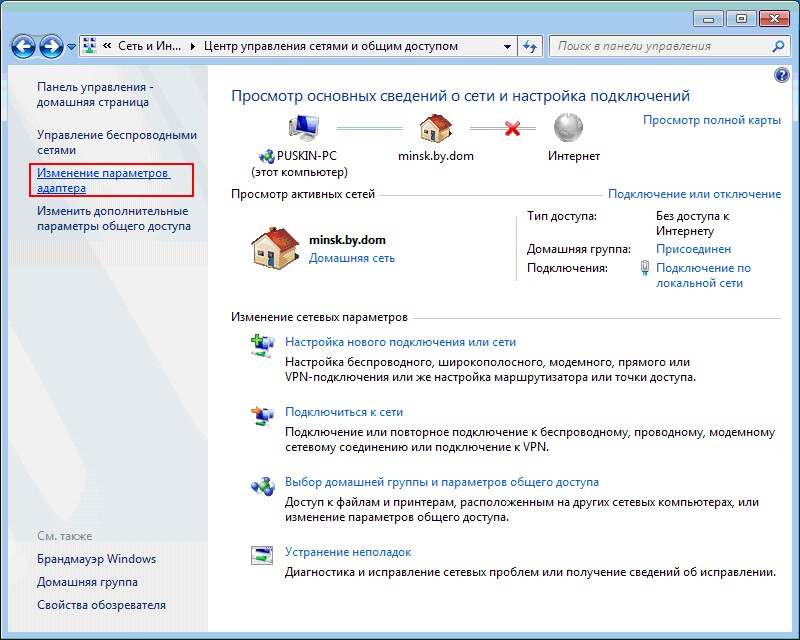
Task: Open Просмотр полной карты link
Action: click(711, 120)
